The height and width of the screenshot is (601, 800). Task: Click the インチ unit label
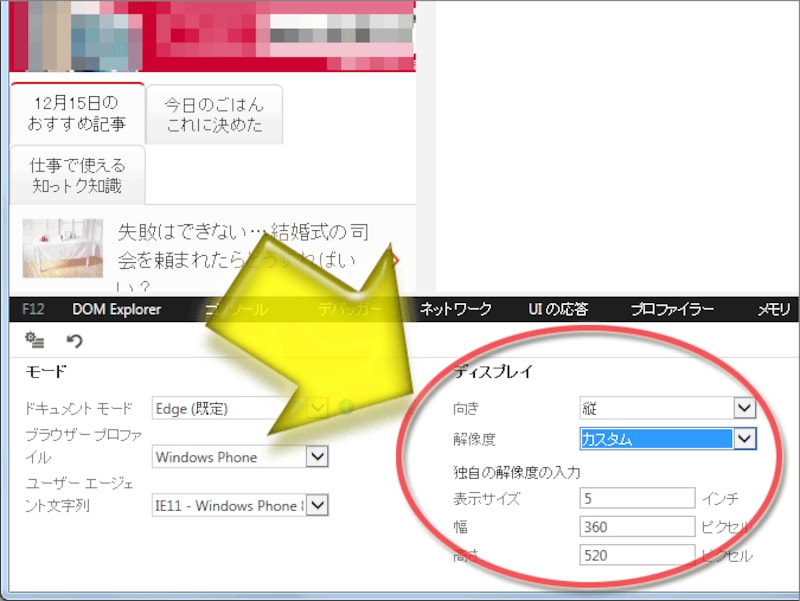(720, 498)
